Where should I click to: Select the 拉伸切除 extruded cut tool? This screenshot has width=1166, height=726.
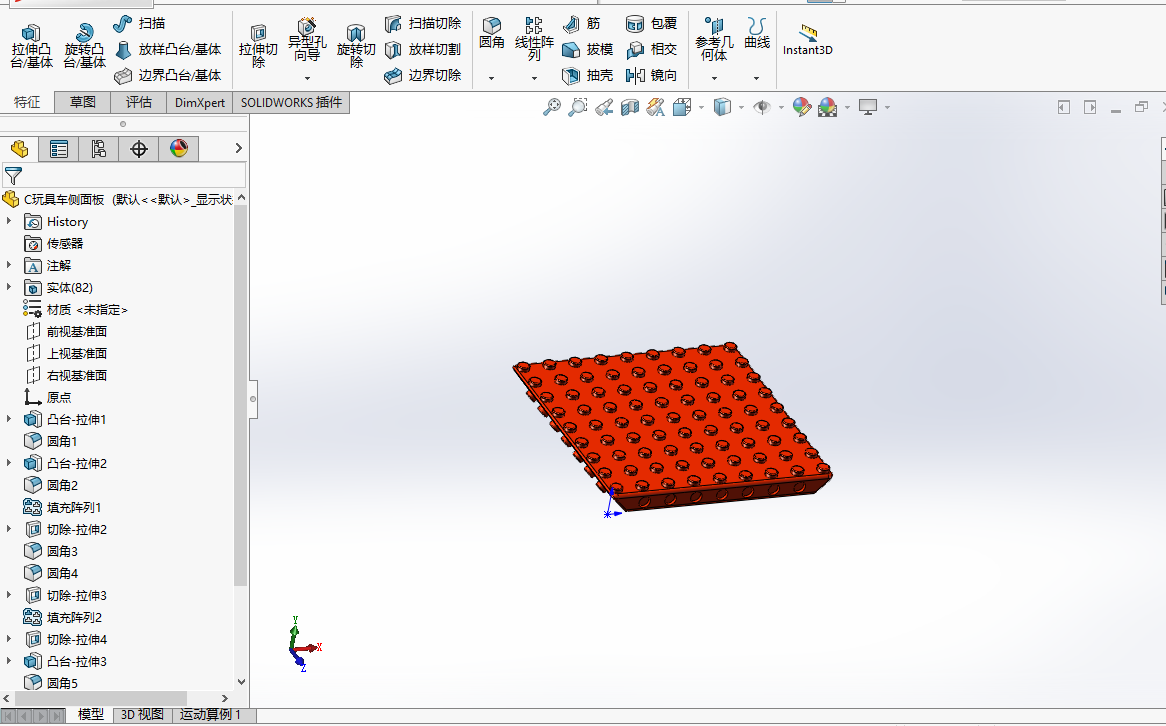258,46
